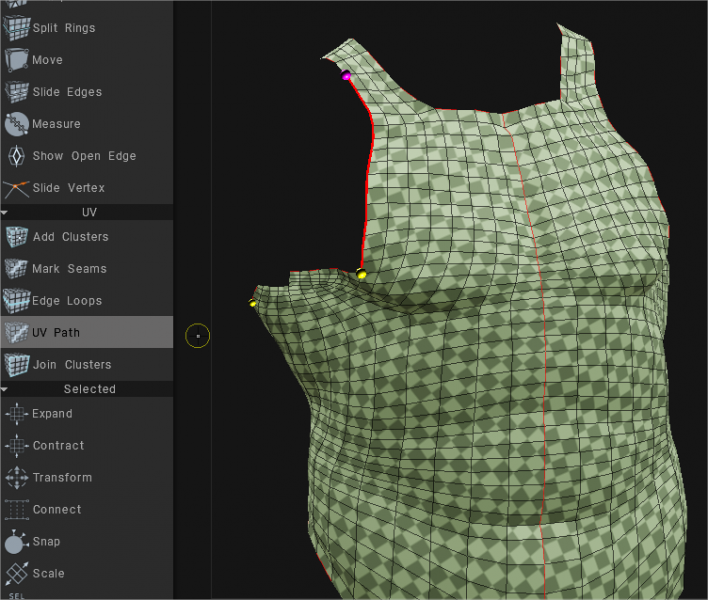
Task: Choose the Slide Edges tool icon
Action: pos(16,92)
